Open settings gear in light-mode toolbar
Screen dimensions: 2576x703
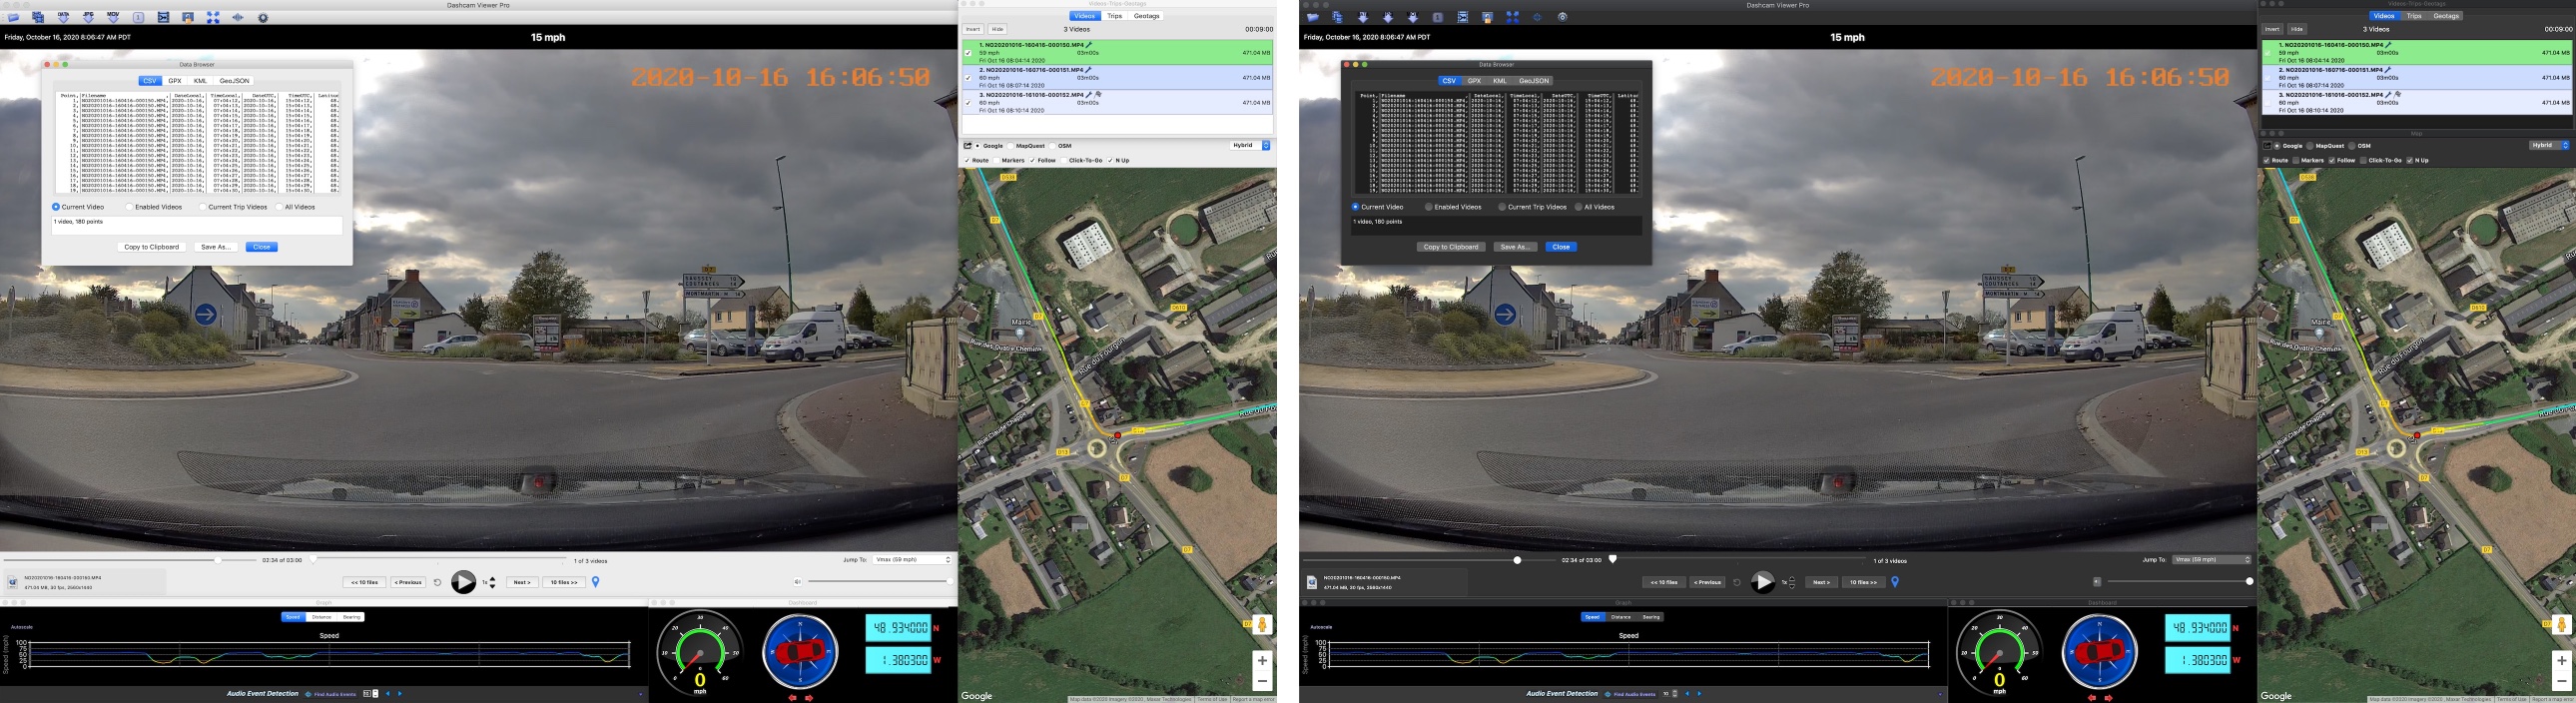[263, 18]
